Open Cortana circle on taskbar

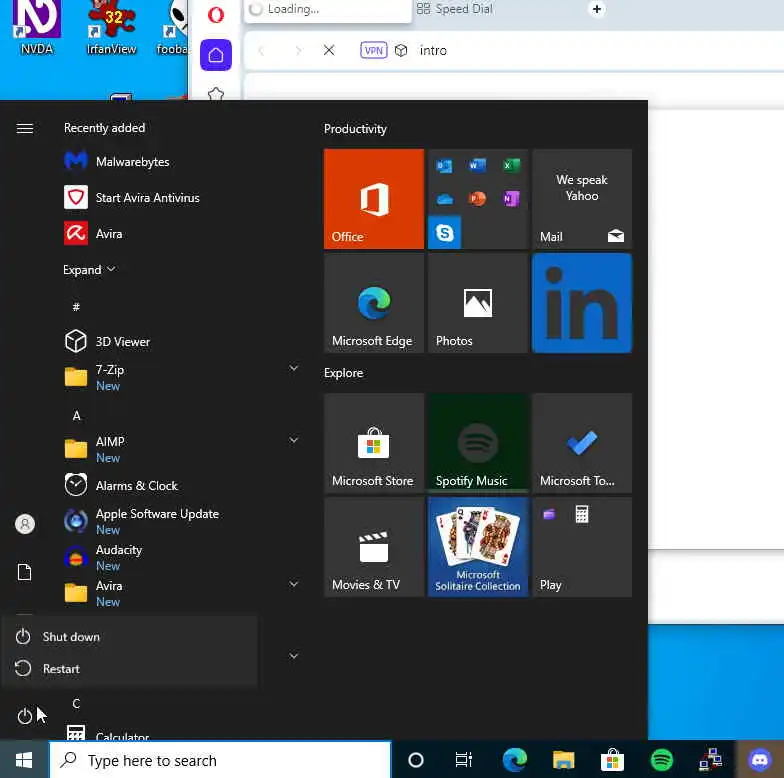pyautogui.click(x=416, y=760)
